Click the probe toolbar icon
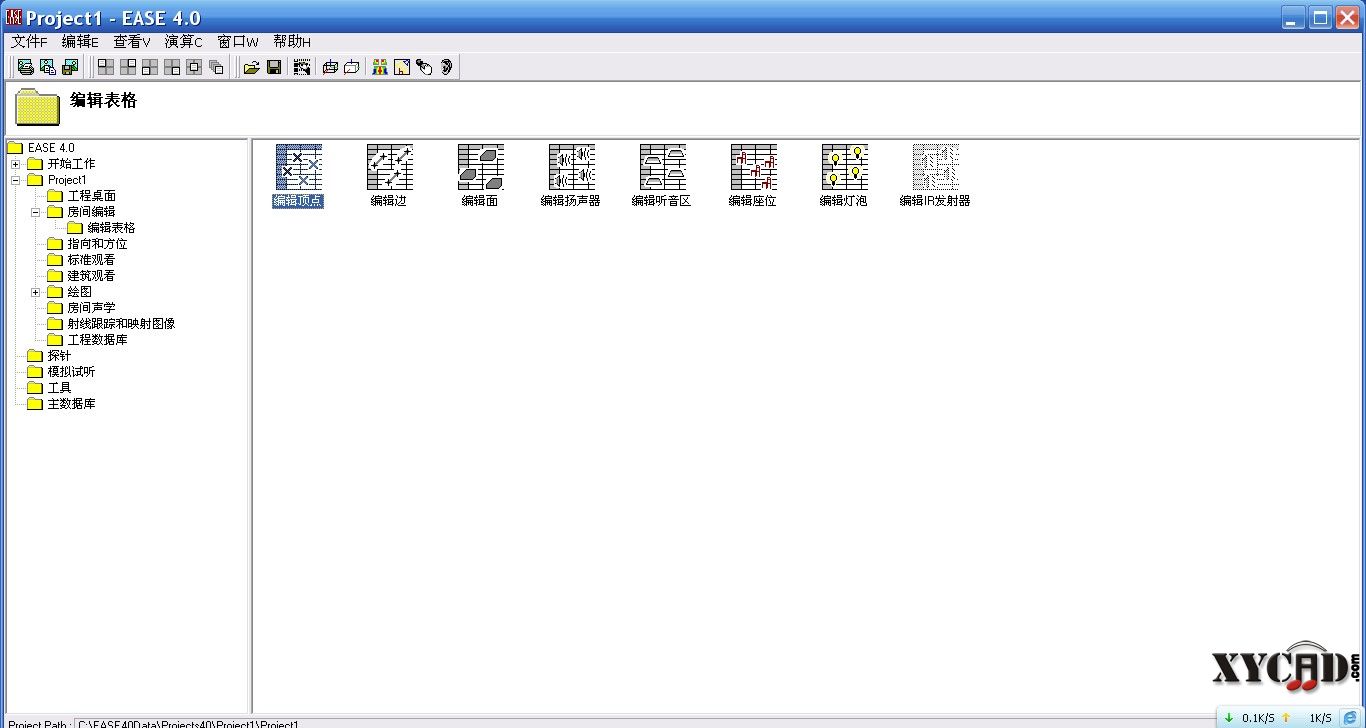 [x=424, y=67]
